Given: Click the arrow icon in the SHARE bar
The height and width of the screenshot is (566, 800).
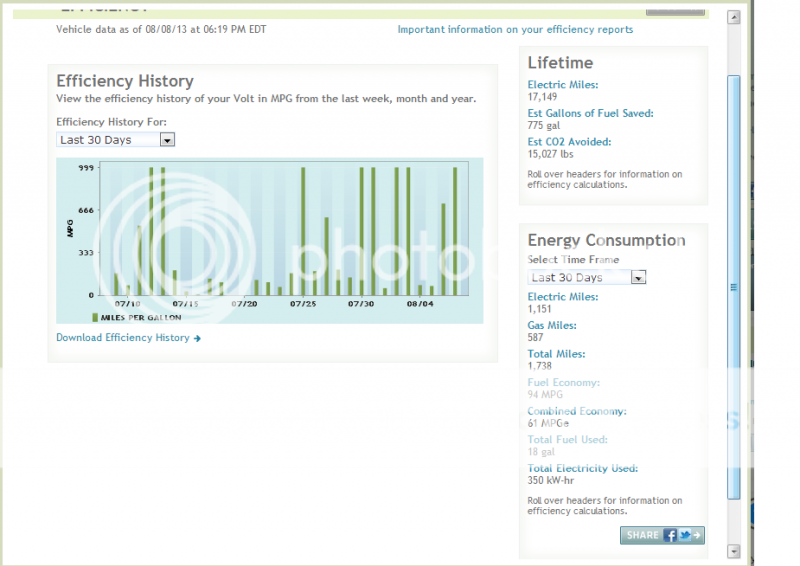Looking at the screenshot, I should pyautogui.click(x=697, y=535).
